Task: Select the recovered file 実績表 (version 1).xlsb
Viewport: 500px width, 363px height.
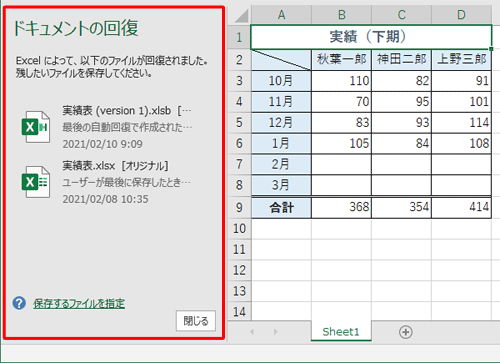Action: click(x=106, y=127)
